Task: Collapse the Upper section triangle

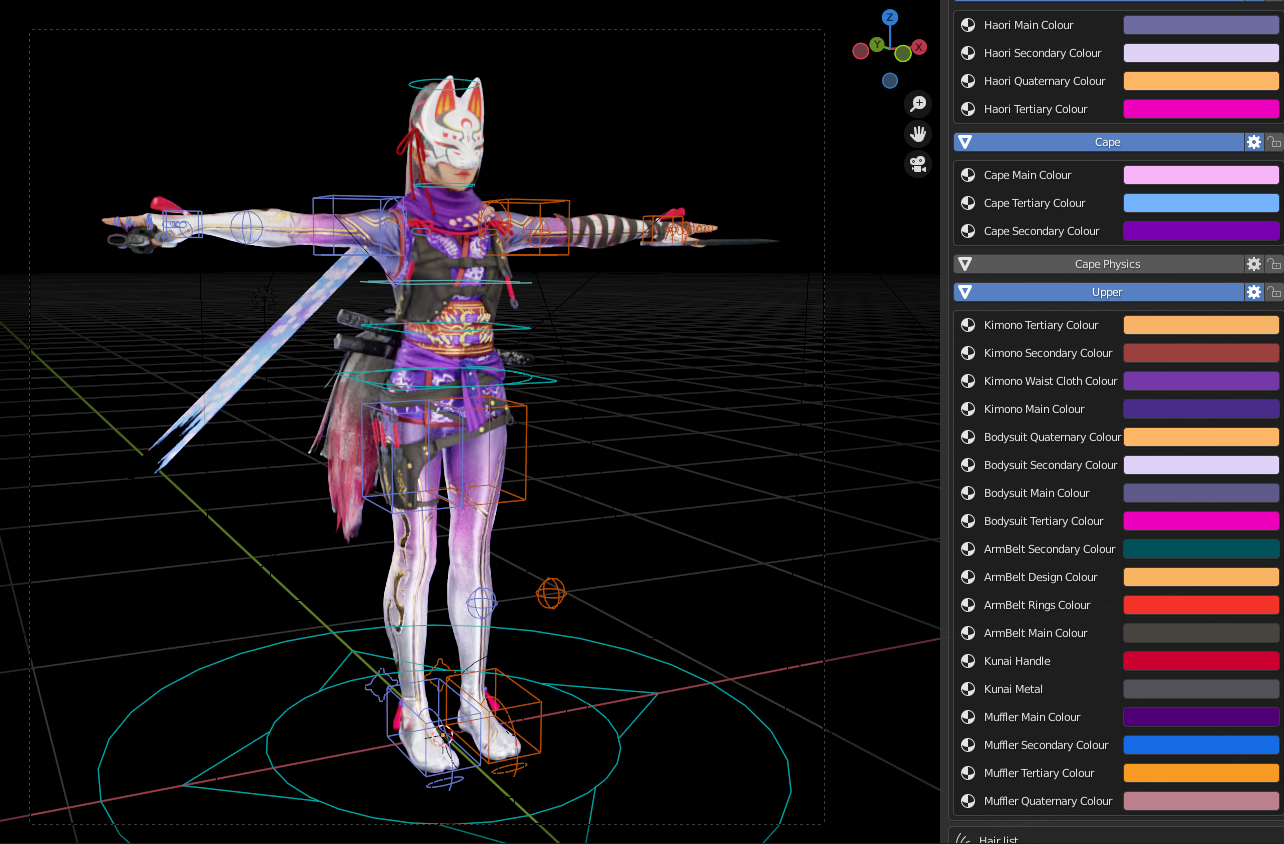Action: [965, 292]
